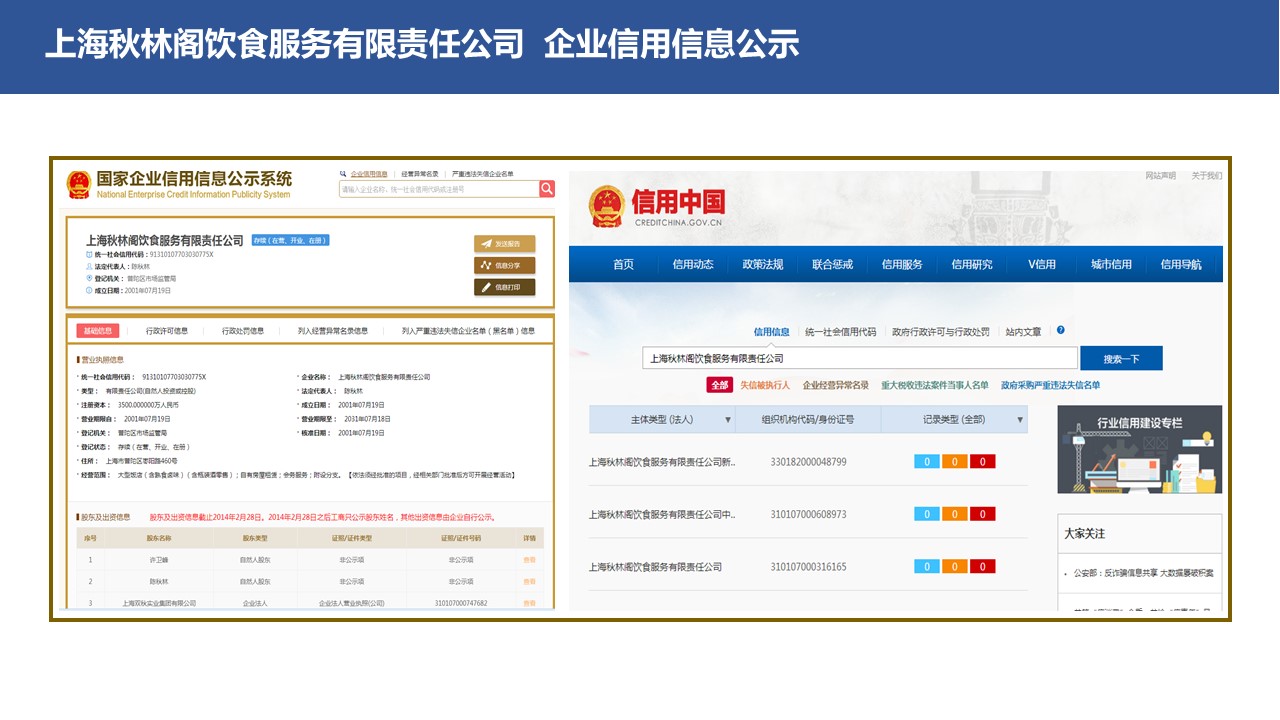1280x720 pixels.
Task: Click the National Enterprise Credit system emblem logo
Action: [79, 185]
